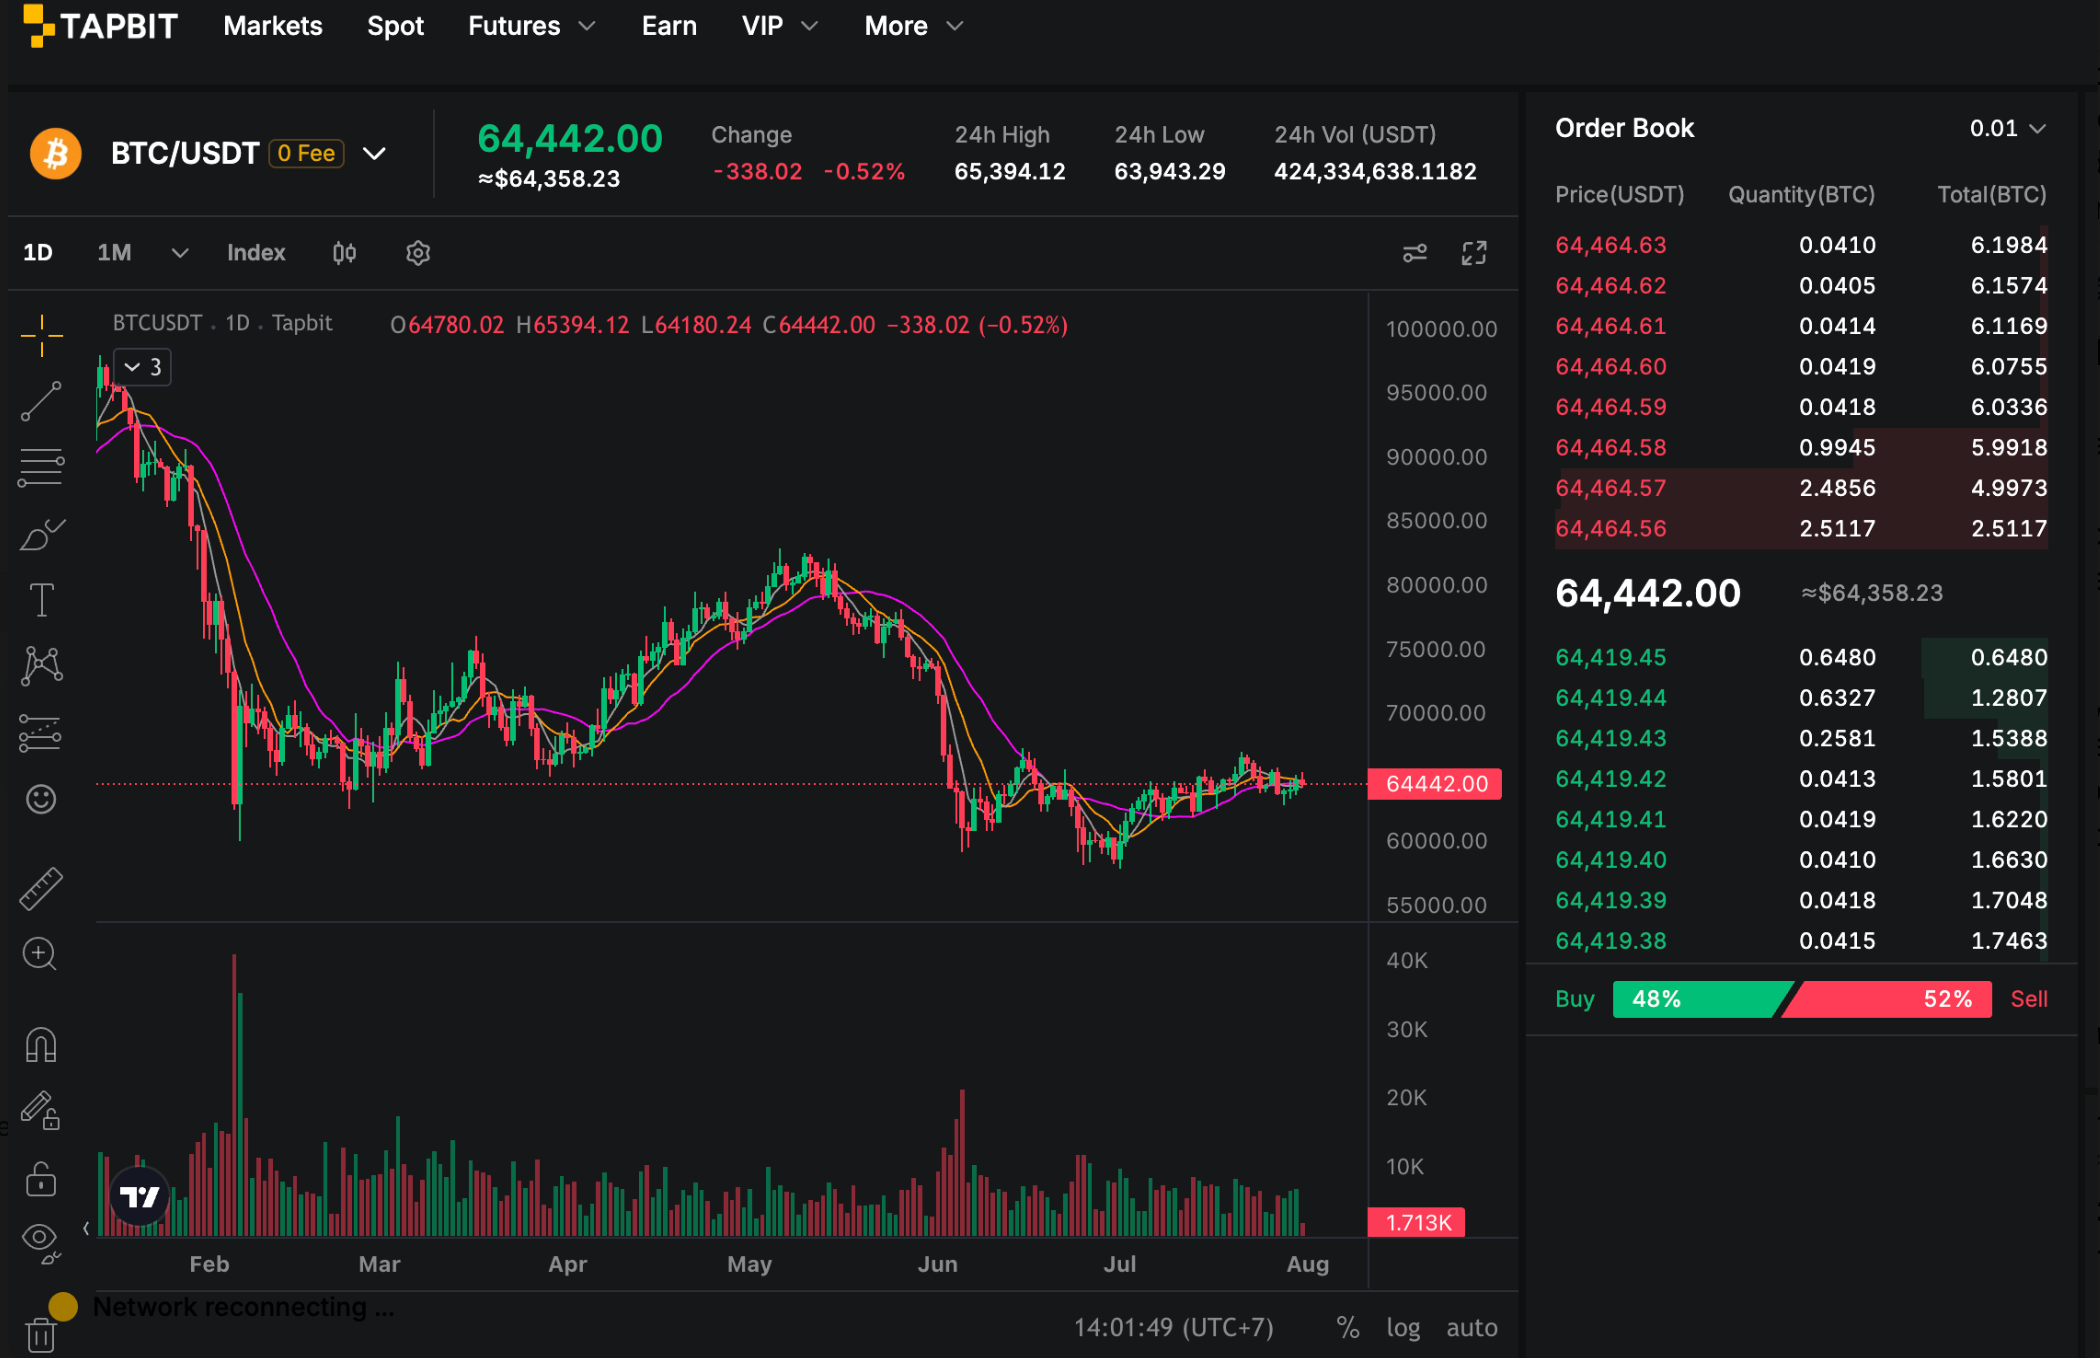Click the 52% sell ratio bar
Viewport: 2100px width, 1358px height.
tap(1888, 999)
